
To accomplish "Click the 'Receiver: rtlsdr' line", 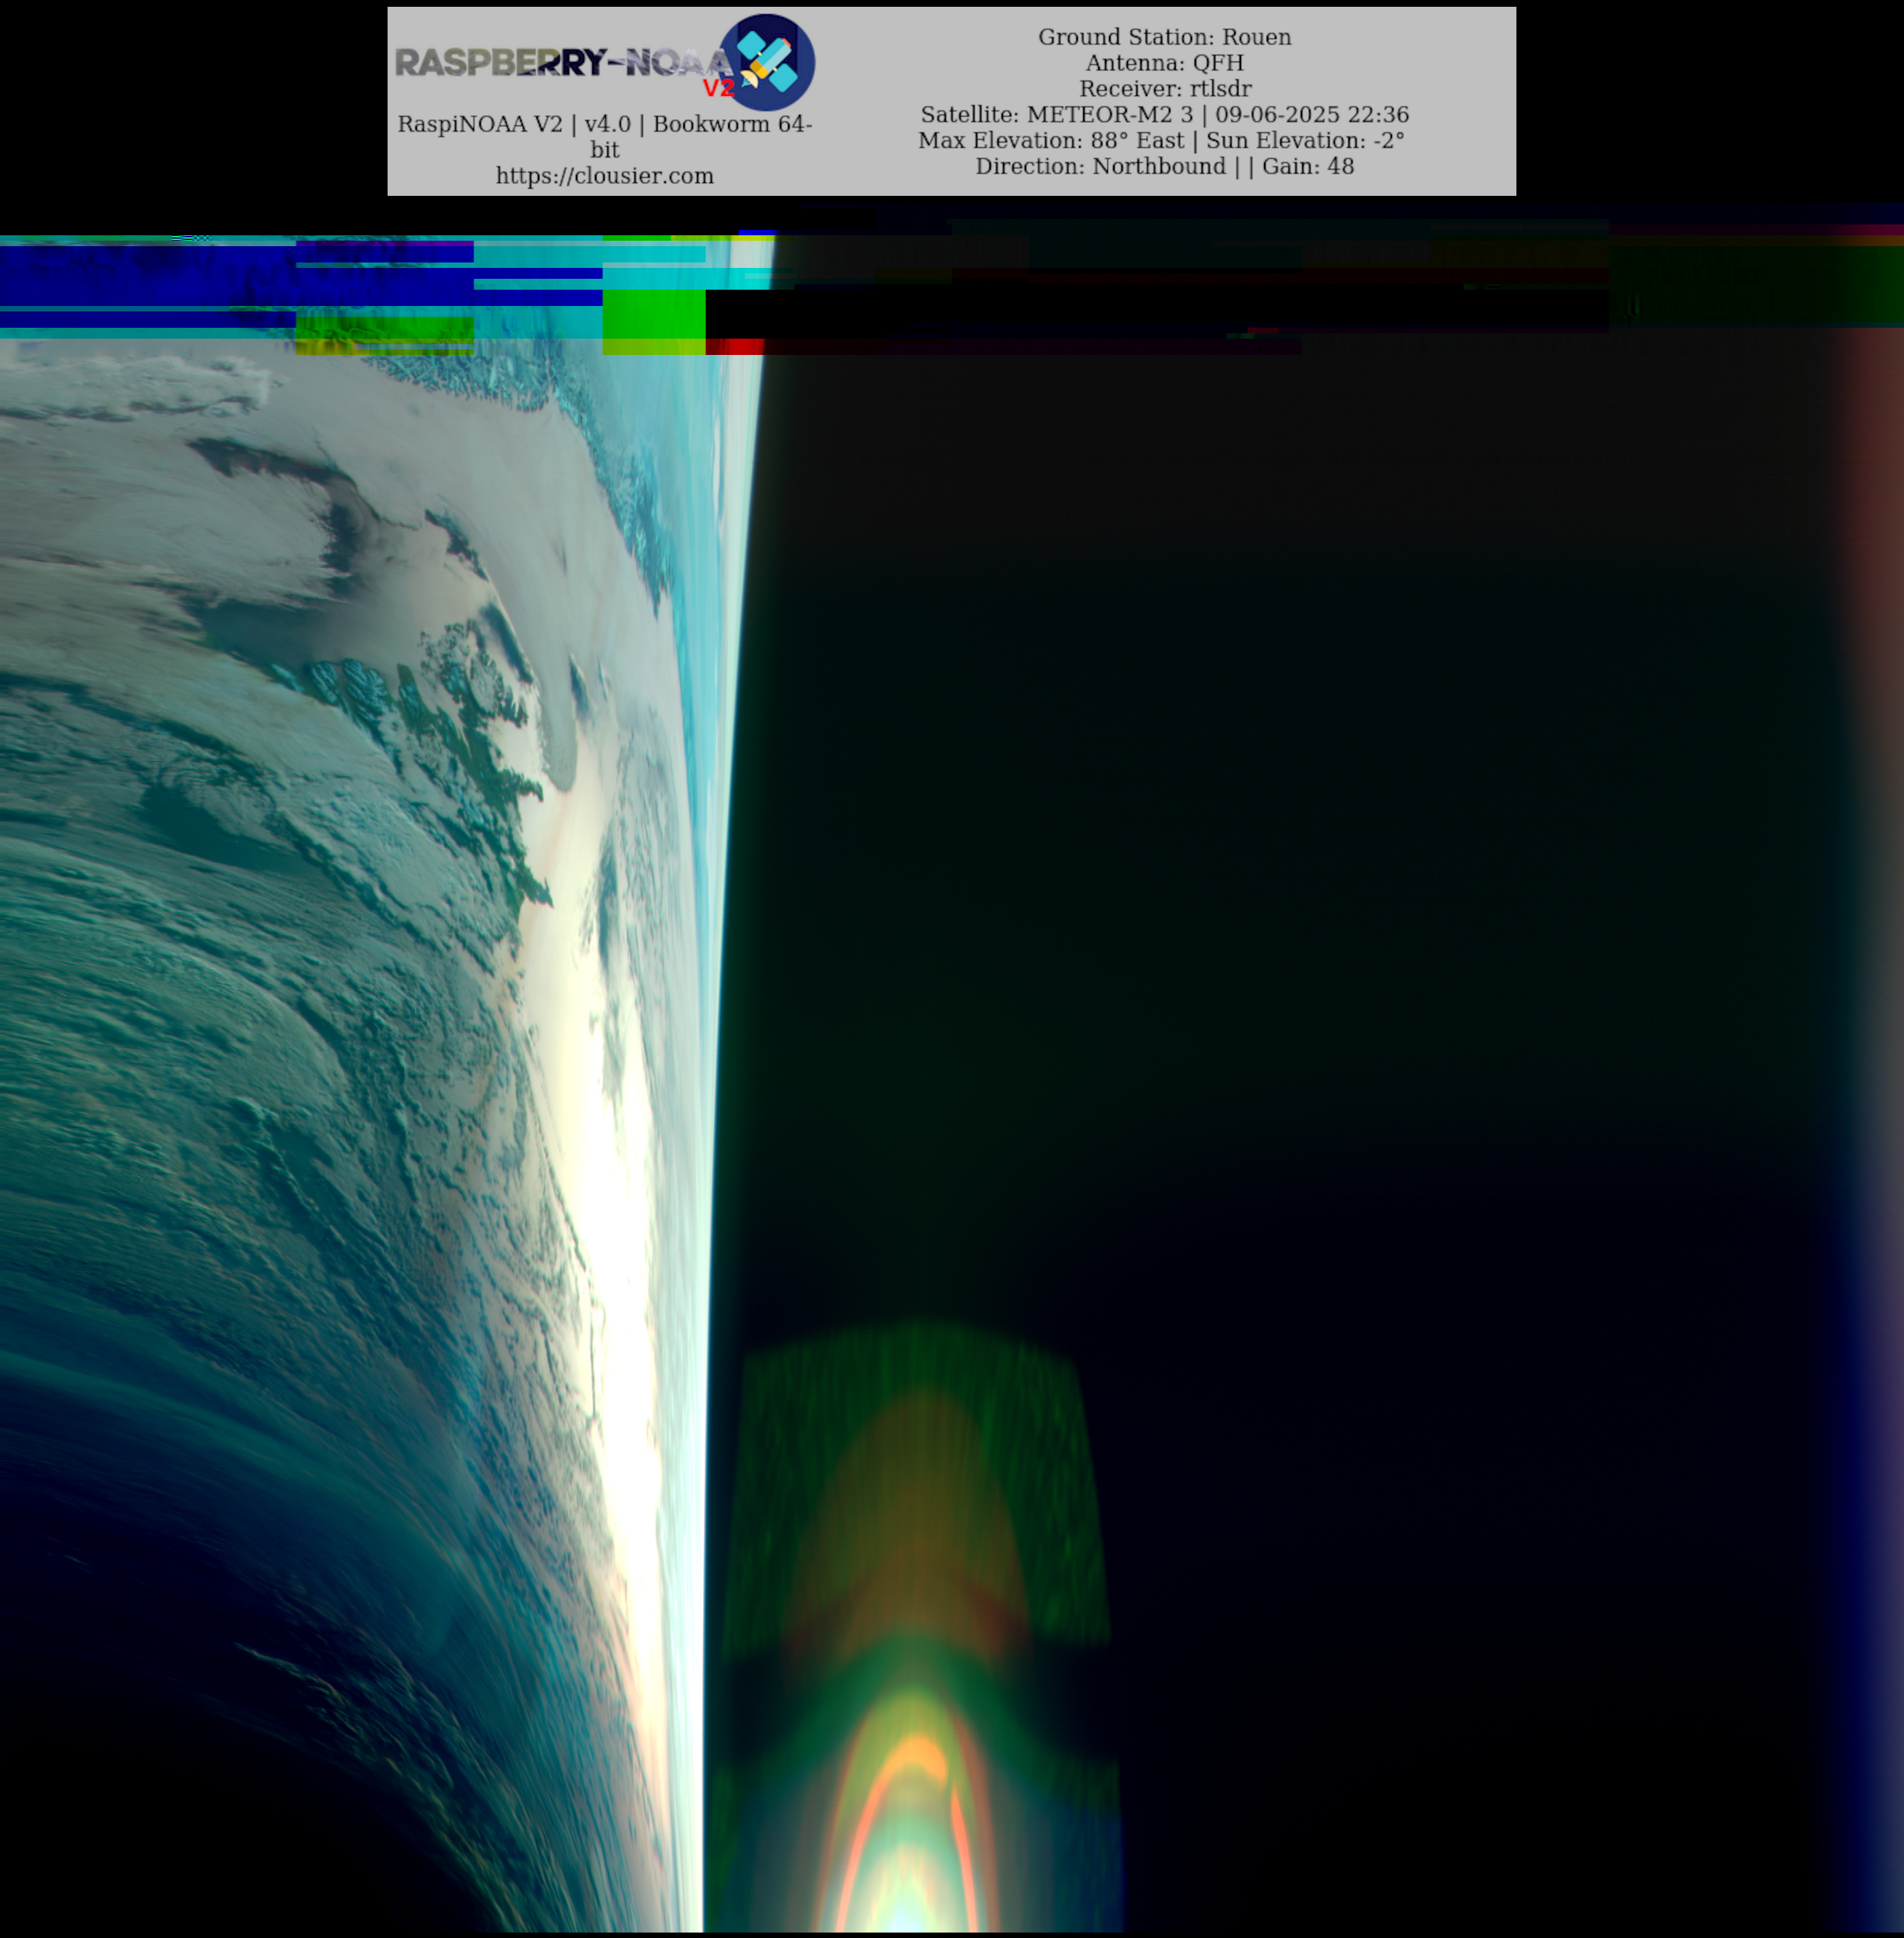I will click(x=1164, y=89).
